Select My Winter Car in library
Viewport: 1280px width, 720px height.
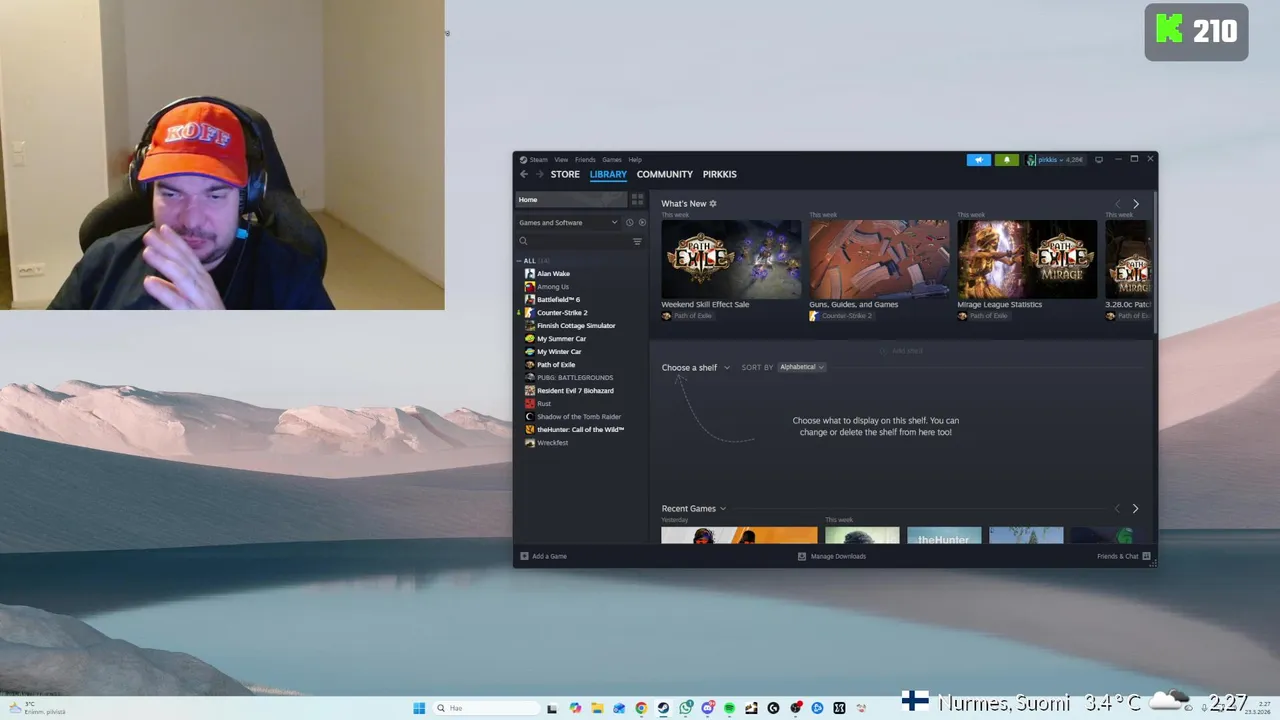click(x=559, y=352)
